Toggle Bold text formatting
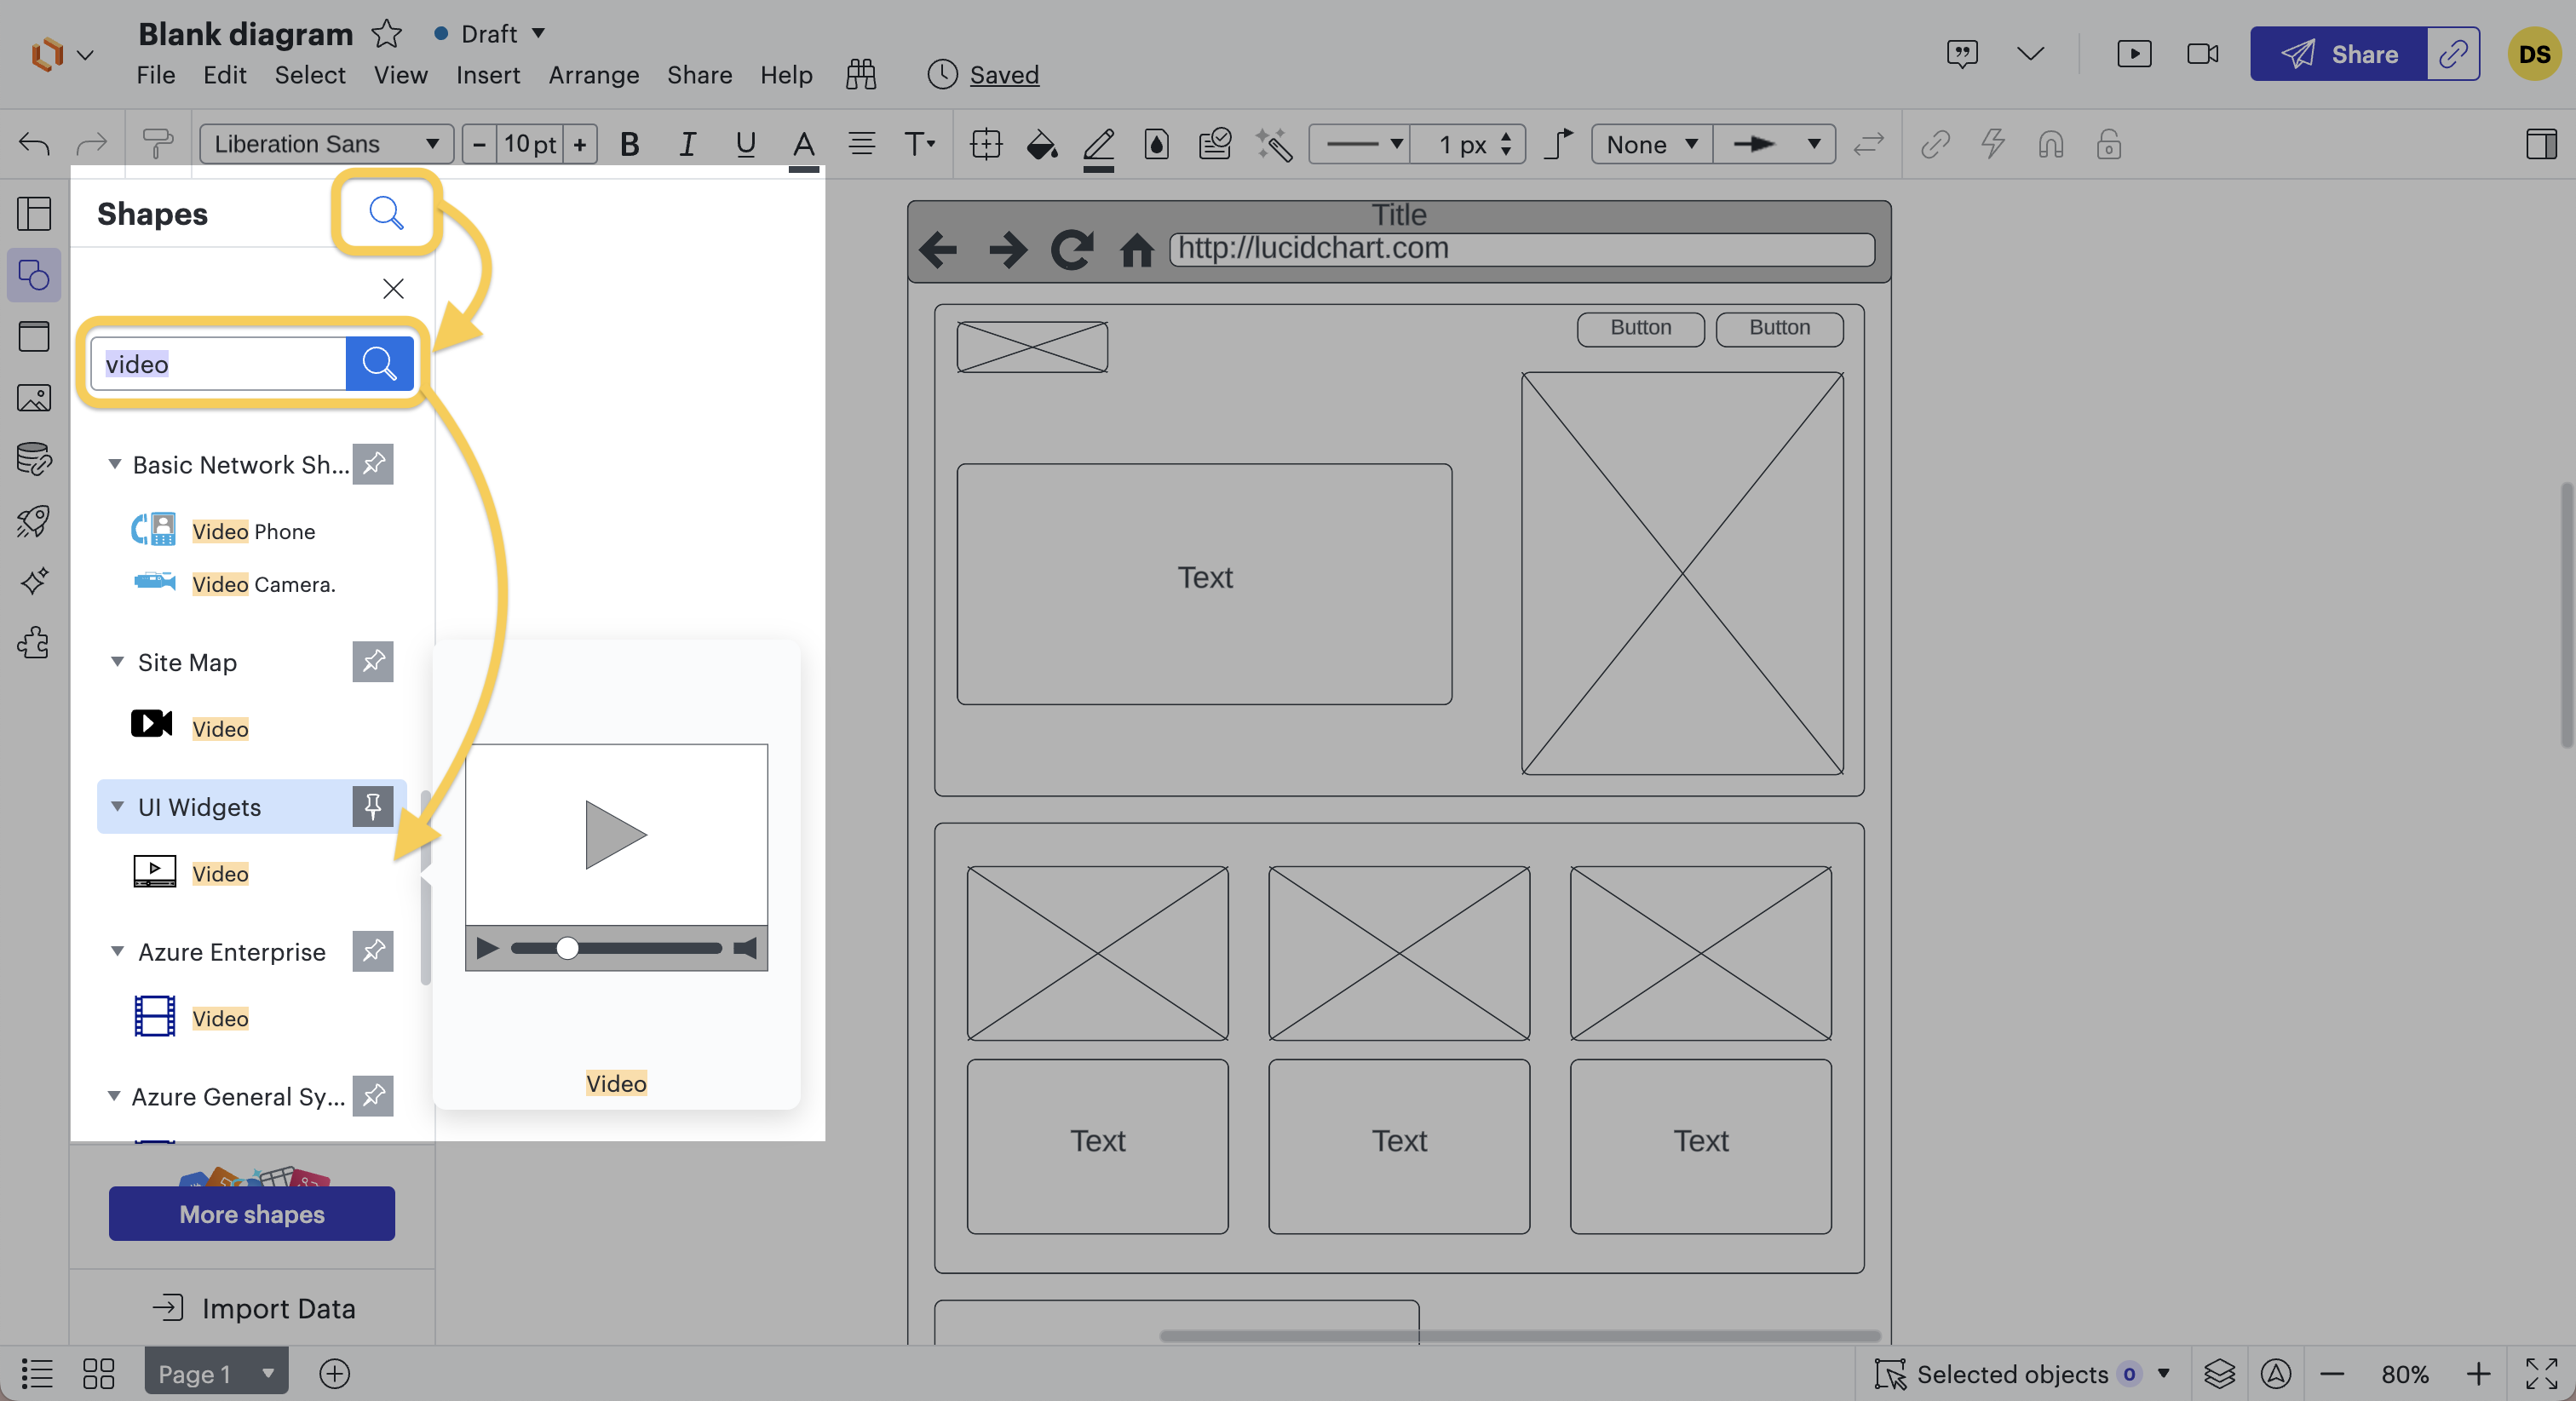Screen dimensions: 2576x1401 (x=629, y=145)
